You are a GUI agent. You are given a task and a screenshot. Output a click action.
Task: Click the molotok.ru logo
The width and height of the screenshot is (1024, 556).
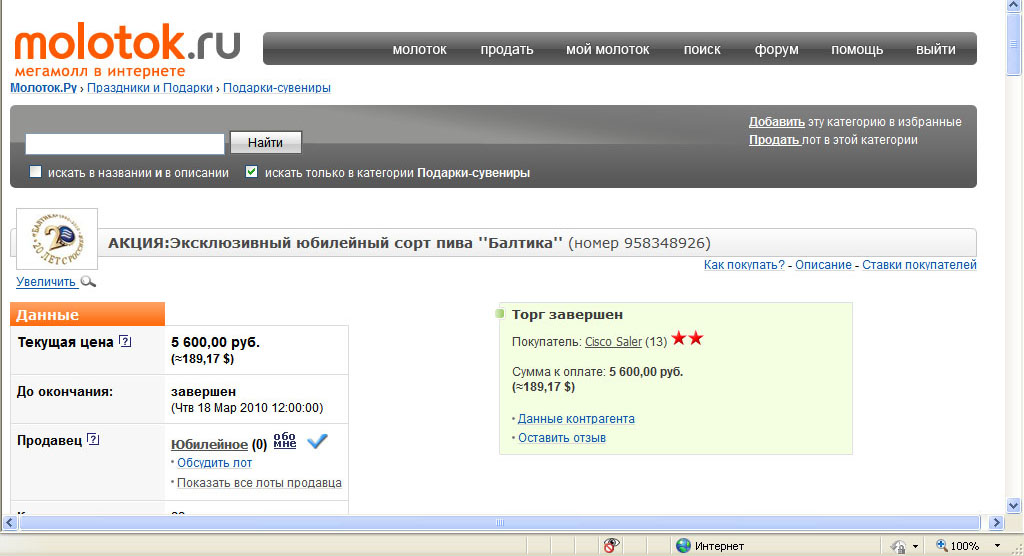pyautogui.click(x=126, y=47)
